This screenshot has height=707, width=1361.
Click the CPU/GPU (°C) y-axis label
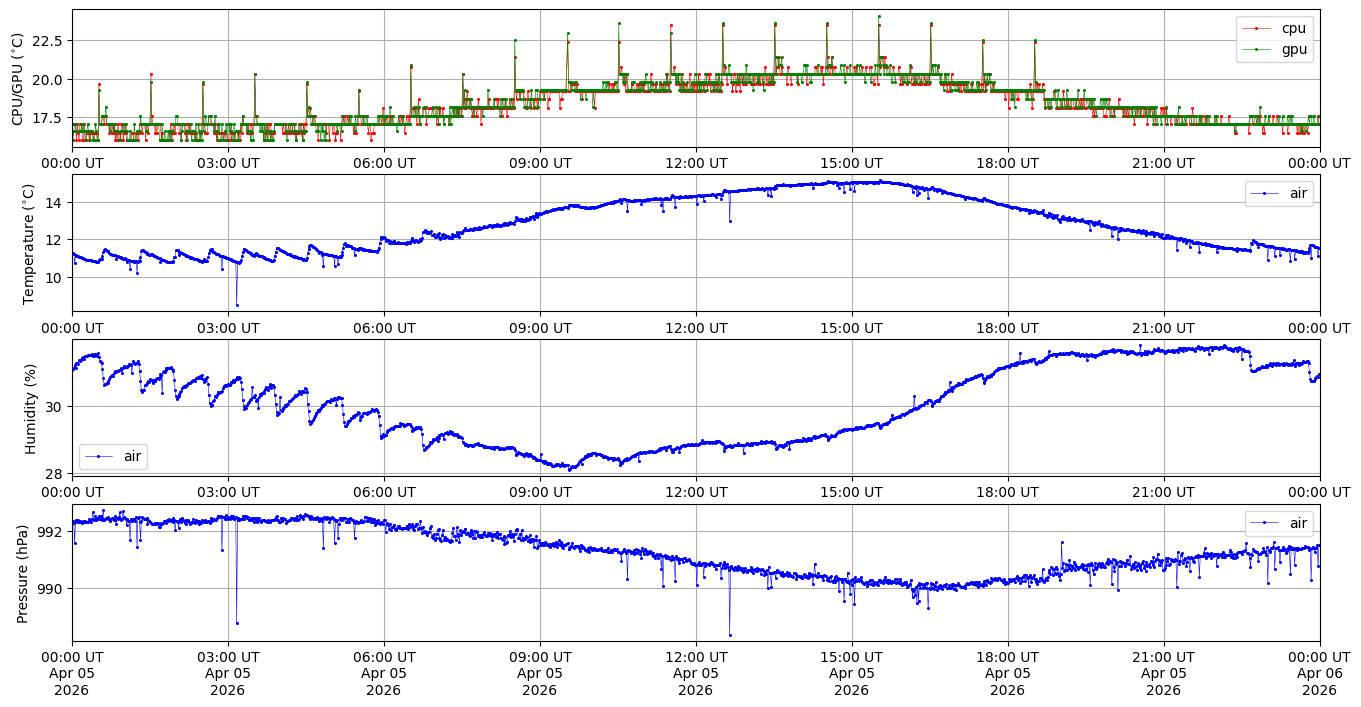17,79
